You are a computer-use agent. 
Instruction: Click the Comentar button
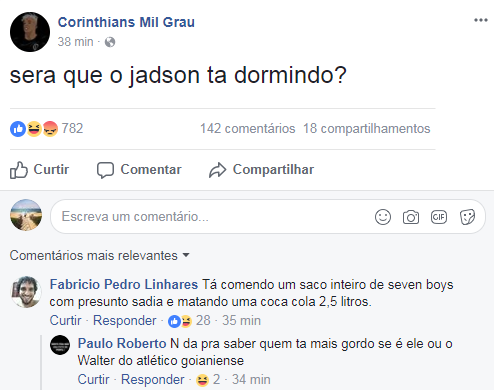pos(139,170)
